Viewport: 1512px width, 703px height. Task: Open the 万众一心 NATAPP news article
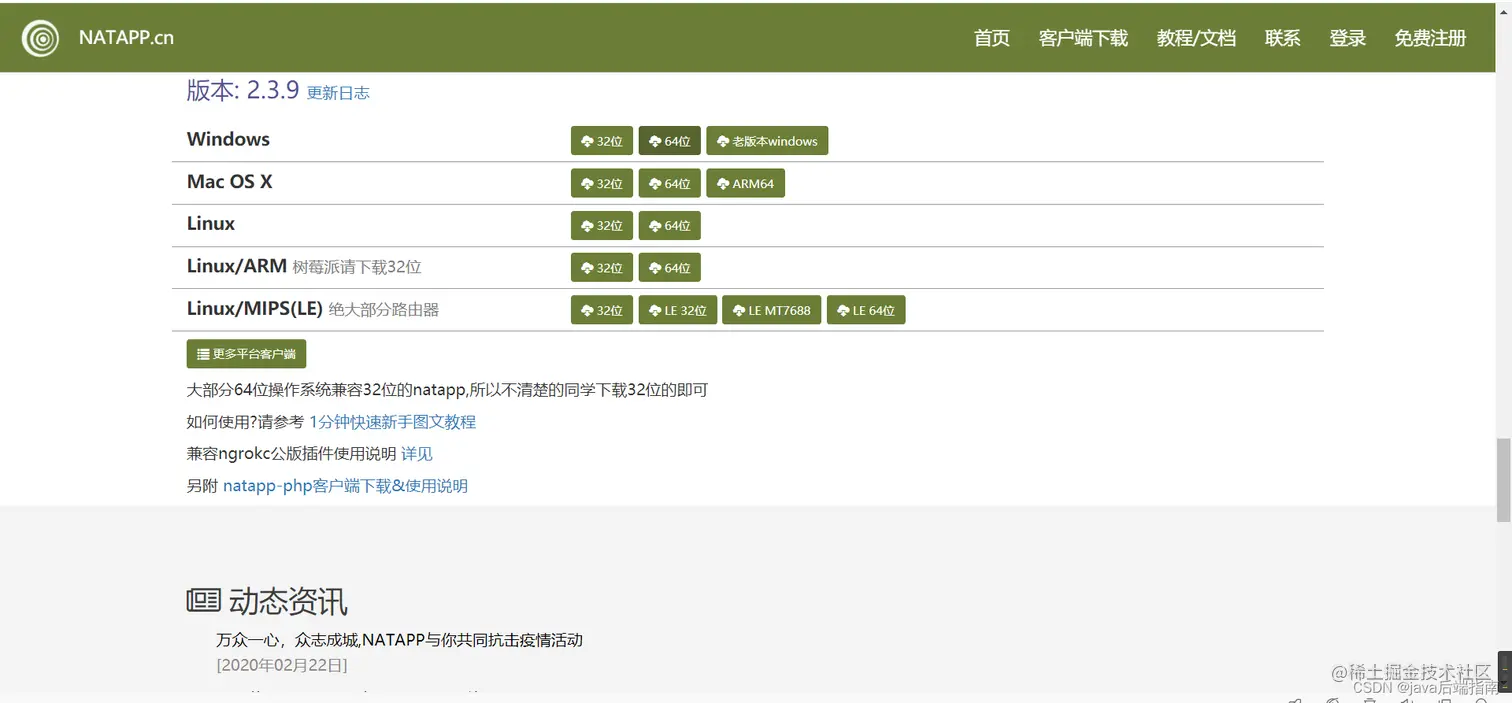(399, 640)
